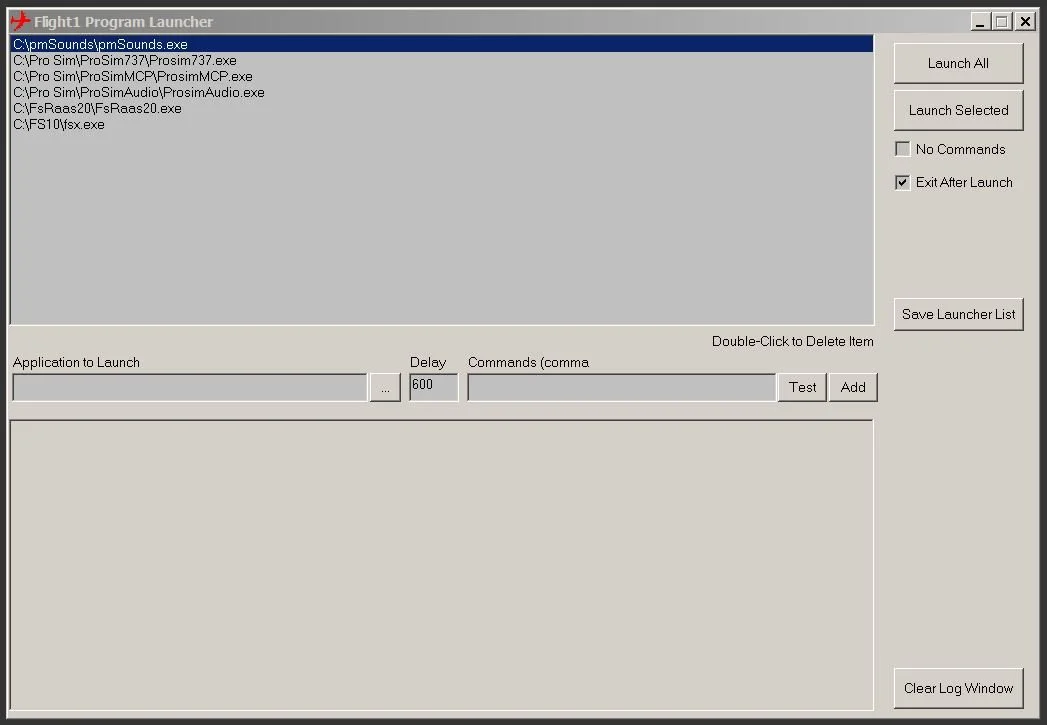
Task: Click Launch Selected
Action: tap(957, 110)
